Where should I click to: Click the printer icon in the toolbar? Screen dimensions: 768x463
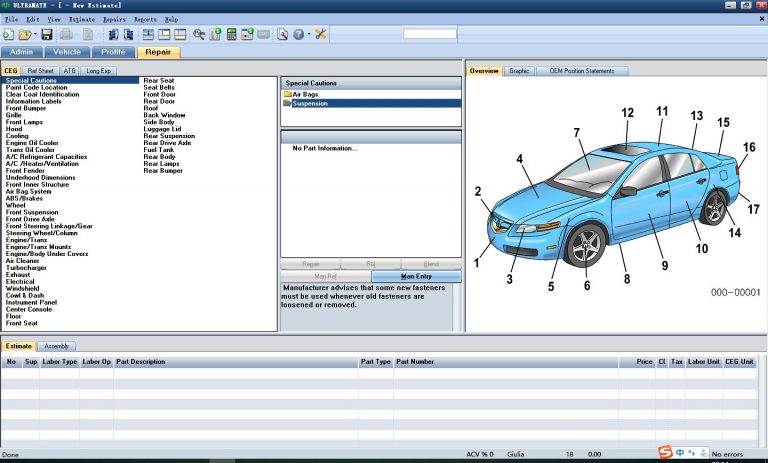pos(66,34)
